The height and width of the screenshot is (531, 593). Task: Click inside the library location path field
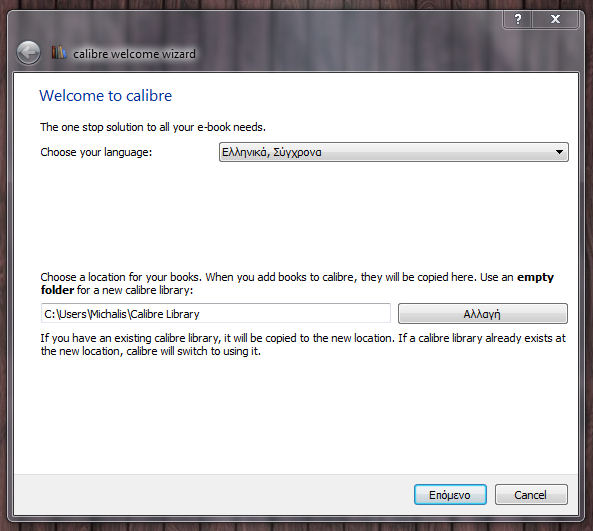(x=216, y=314)
